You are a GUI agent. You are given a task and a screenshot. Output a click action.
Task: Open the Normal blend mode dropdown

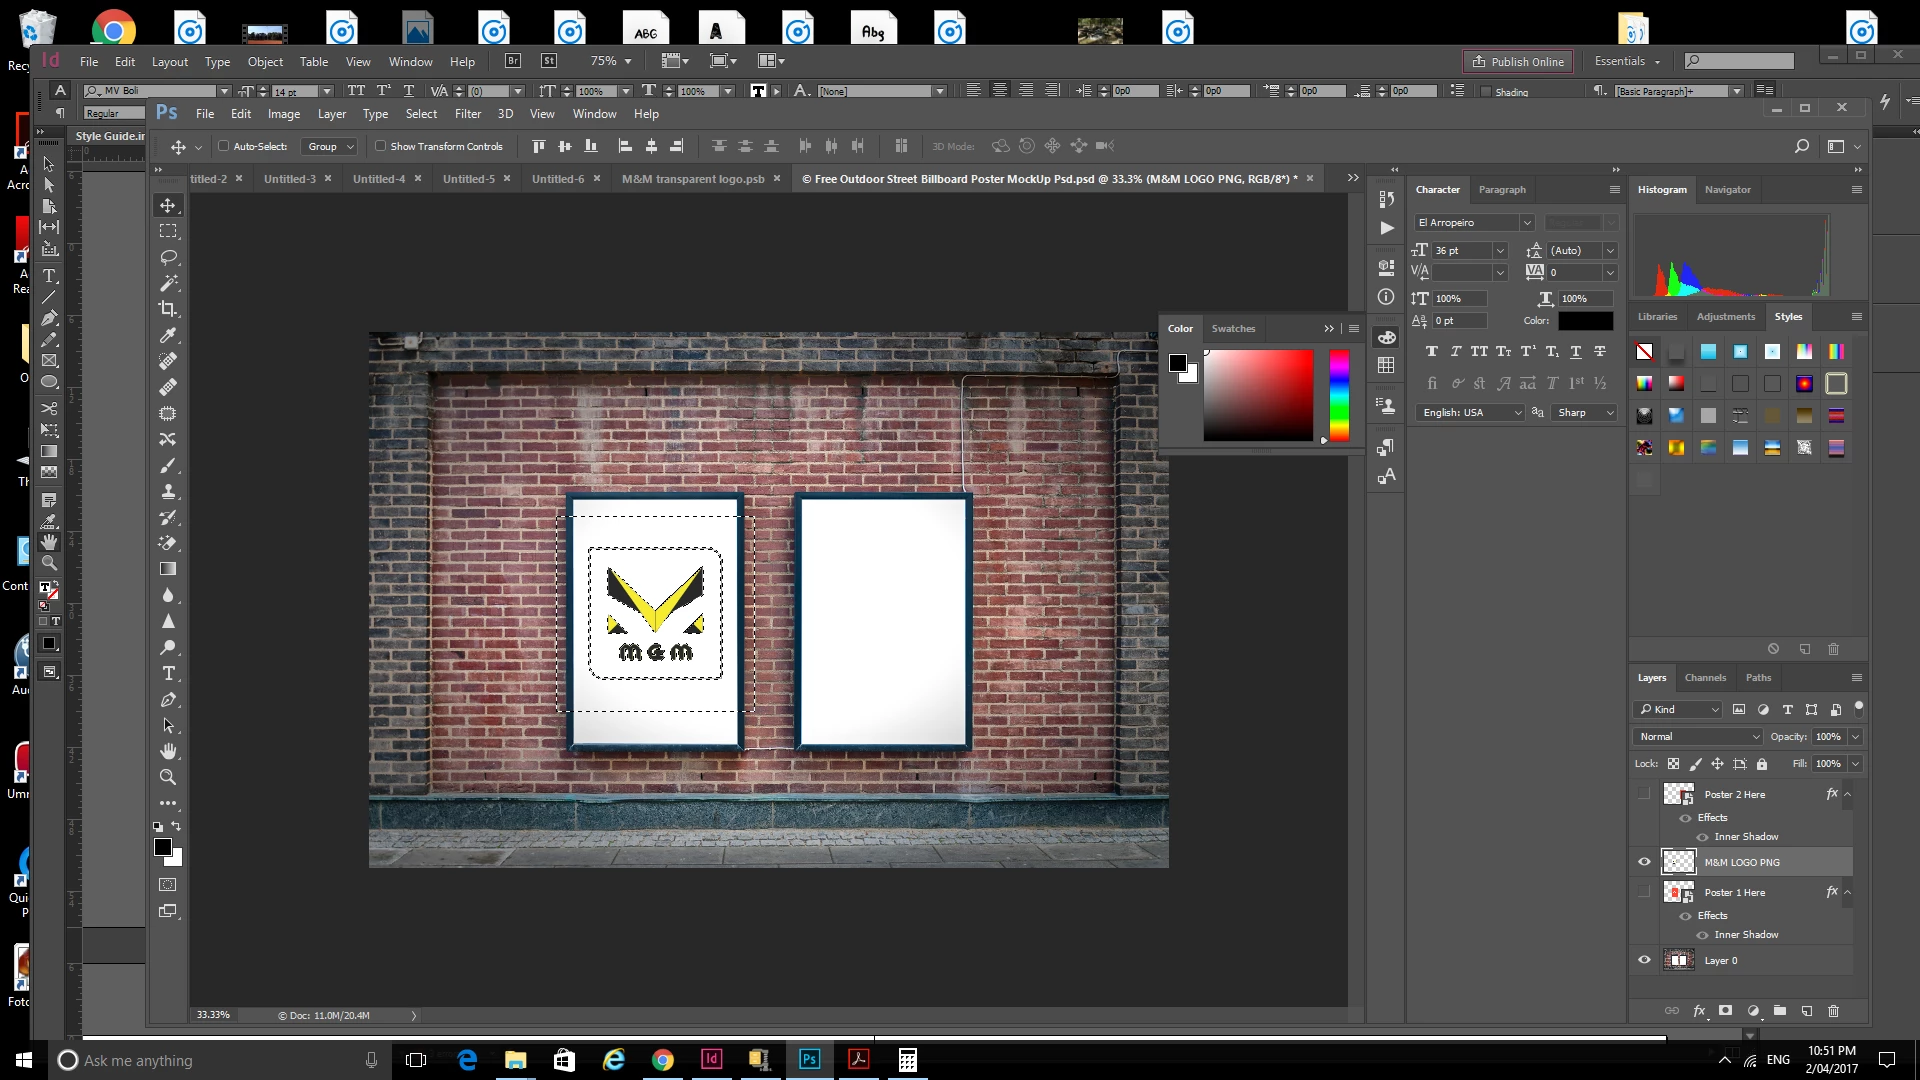(x=1697, y=737)
